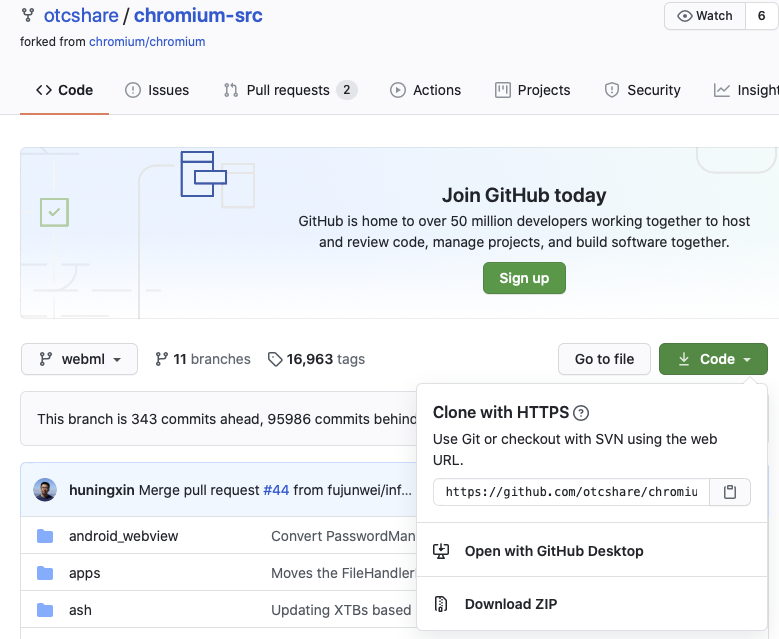The image size is (779, 639).
Task: Click the folder icon for the ash directory
Action: (45, 610)
